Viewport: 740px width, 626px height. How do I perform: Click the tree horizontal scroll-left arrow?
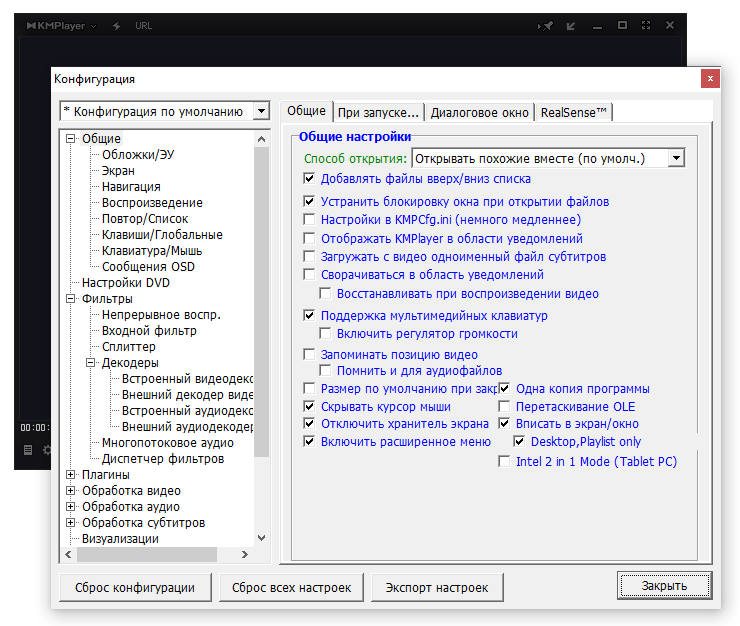[68, 555]
